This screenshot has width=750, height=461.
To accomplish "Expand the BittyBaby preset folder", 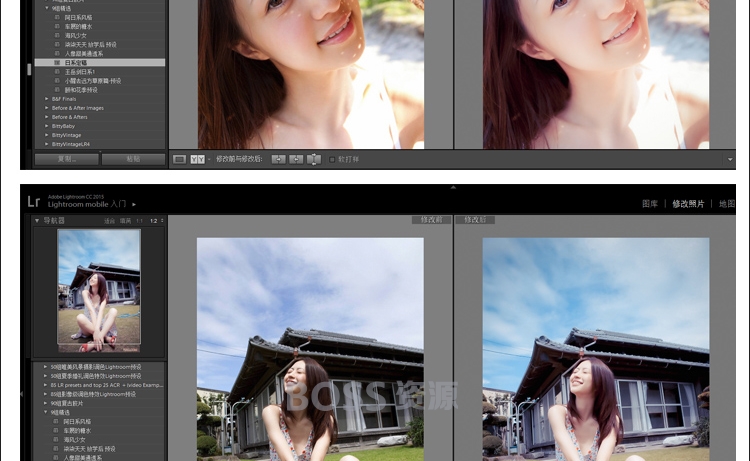I will click(x=47, y=126).
